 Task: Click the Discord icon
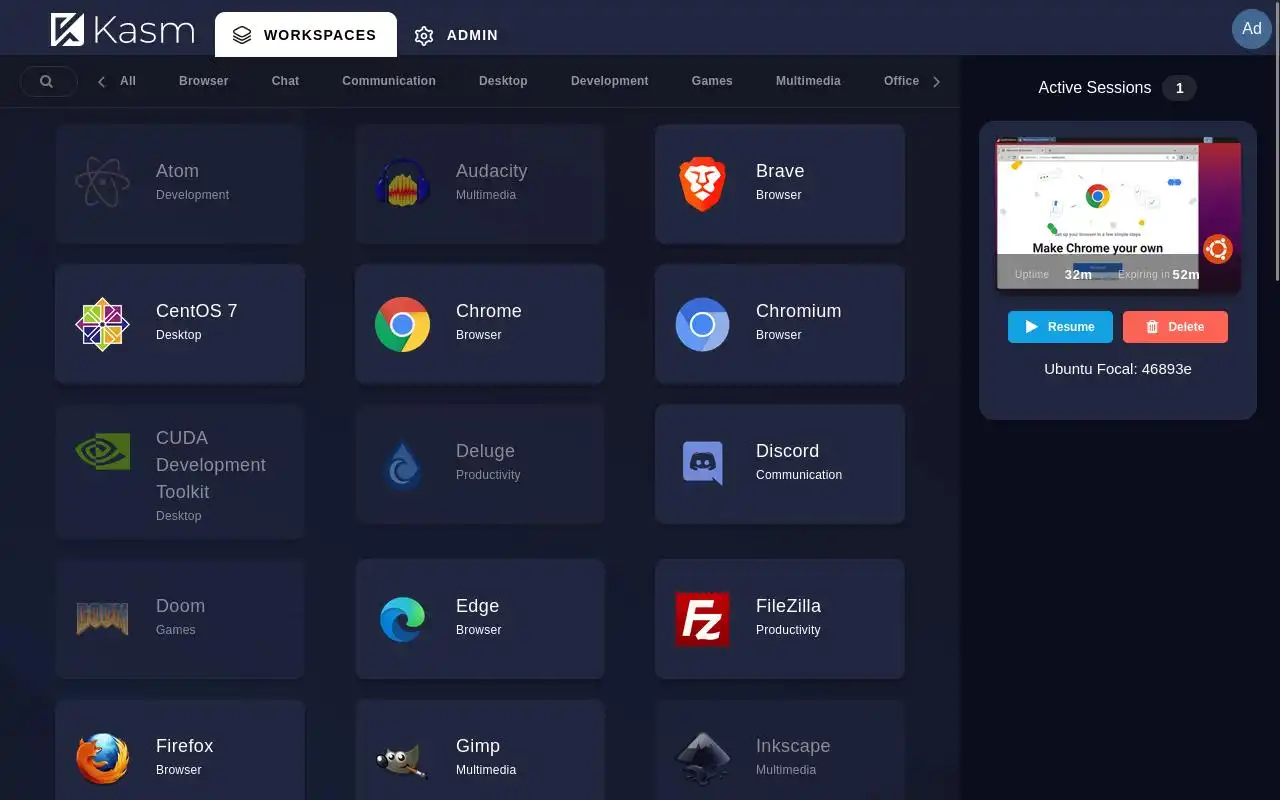click(x=702, y=464)
